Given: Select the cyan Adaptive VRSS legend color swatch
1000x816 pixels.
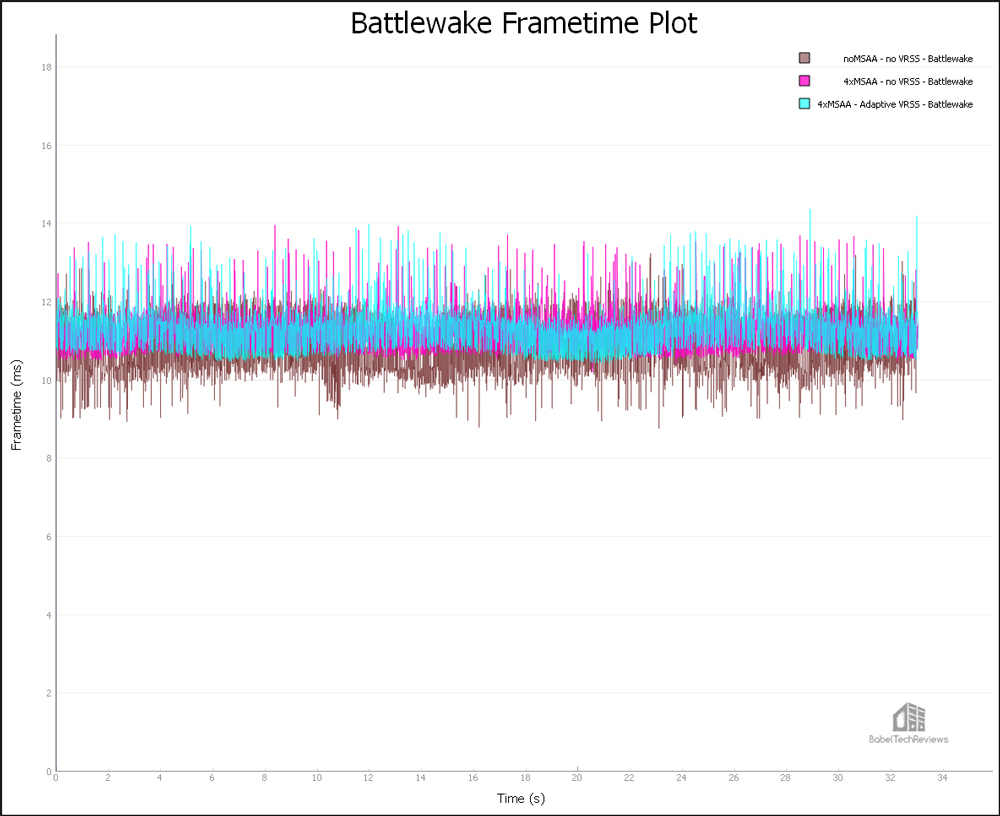Looking at the screenshot, I should click(x=805, y=104).
